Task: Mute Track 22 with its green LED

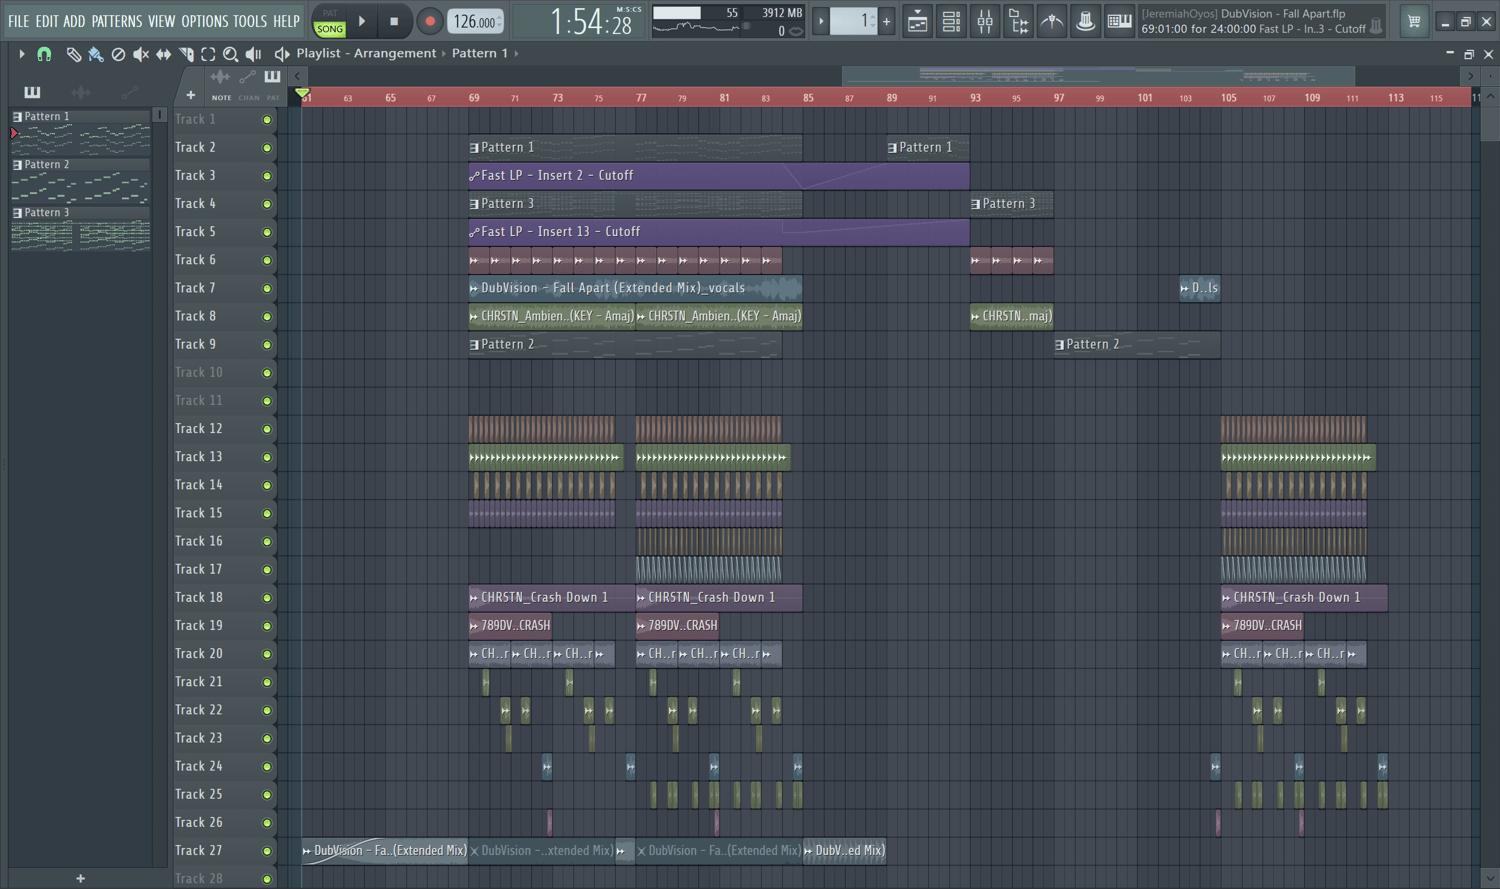Action: coord(267,710)
